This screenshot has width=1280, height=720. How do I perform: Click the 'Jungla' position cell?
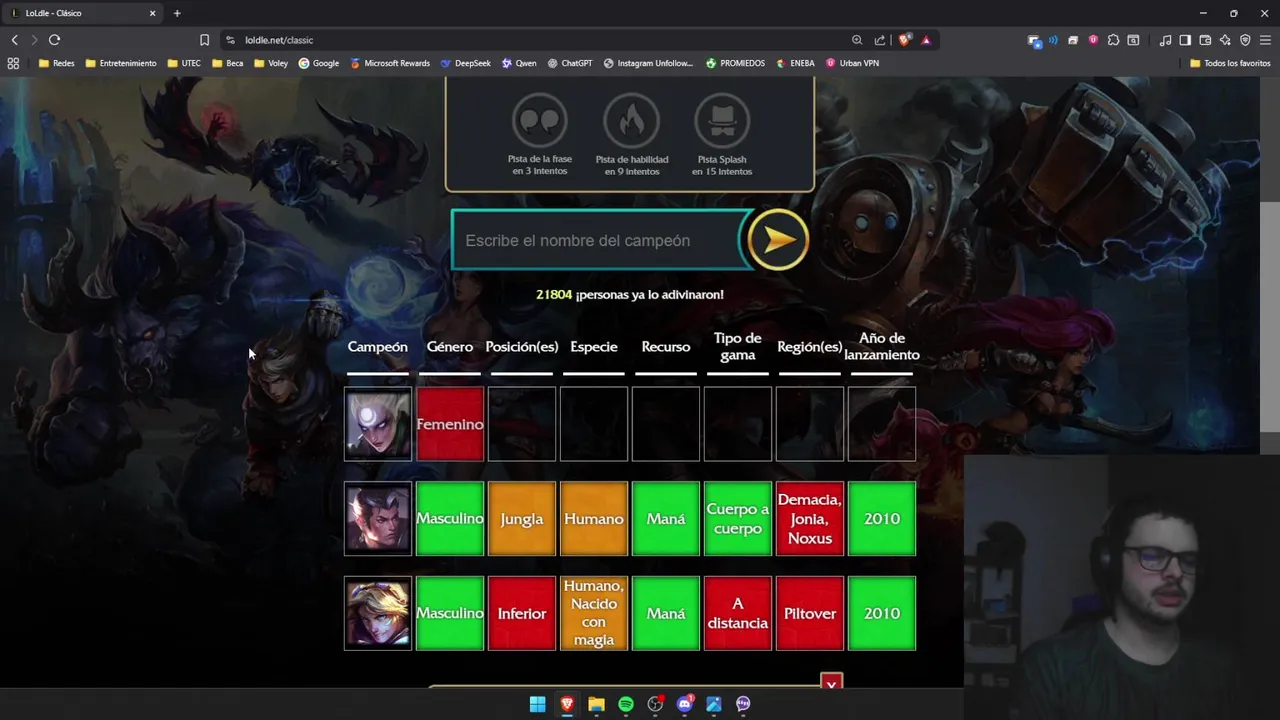tap(522, 518)
